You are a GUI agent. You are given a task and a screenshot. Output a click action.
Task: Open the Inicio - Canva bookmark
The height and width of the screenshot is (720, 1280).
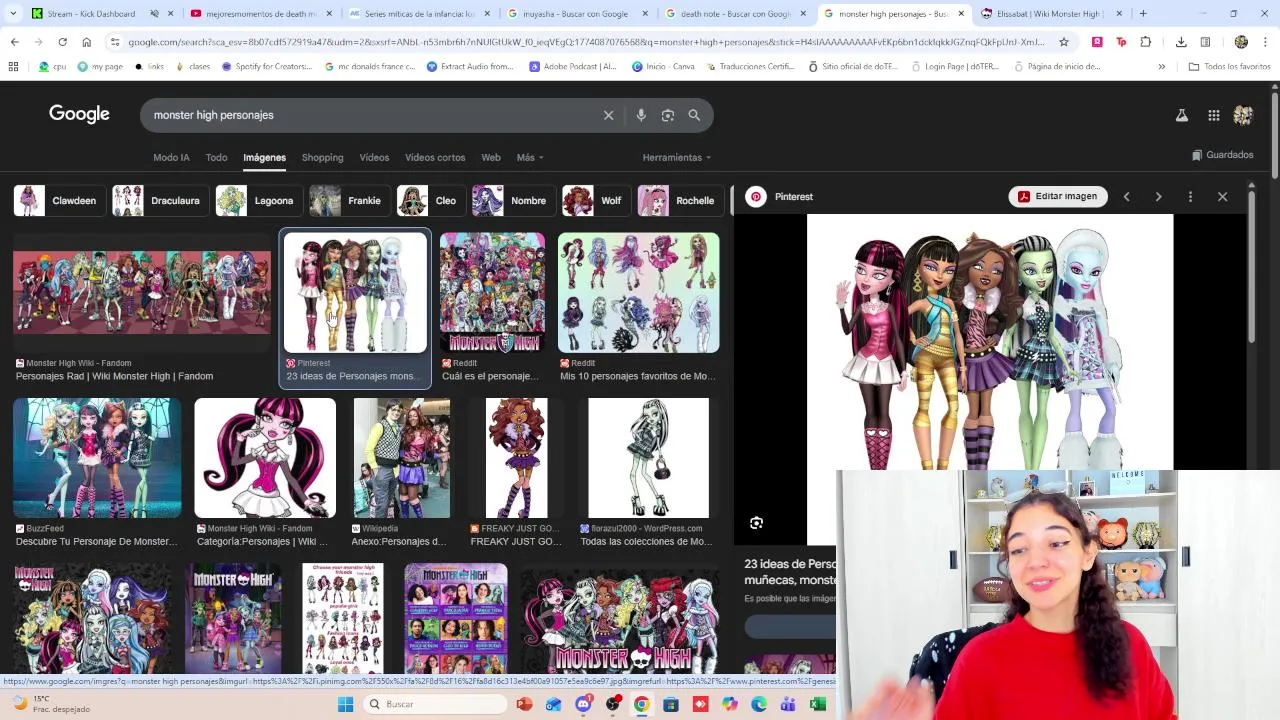pos(663,67)
